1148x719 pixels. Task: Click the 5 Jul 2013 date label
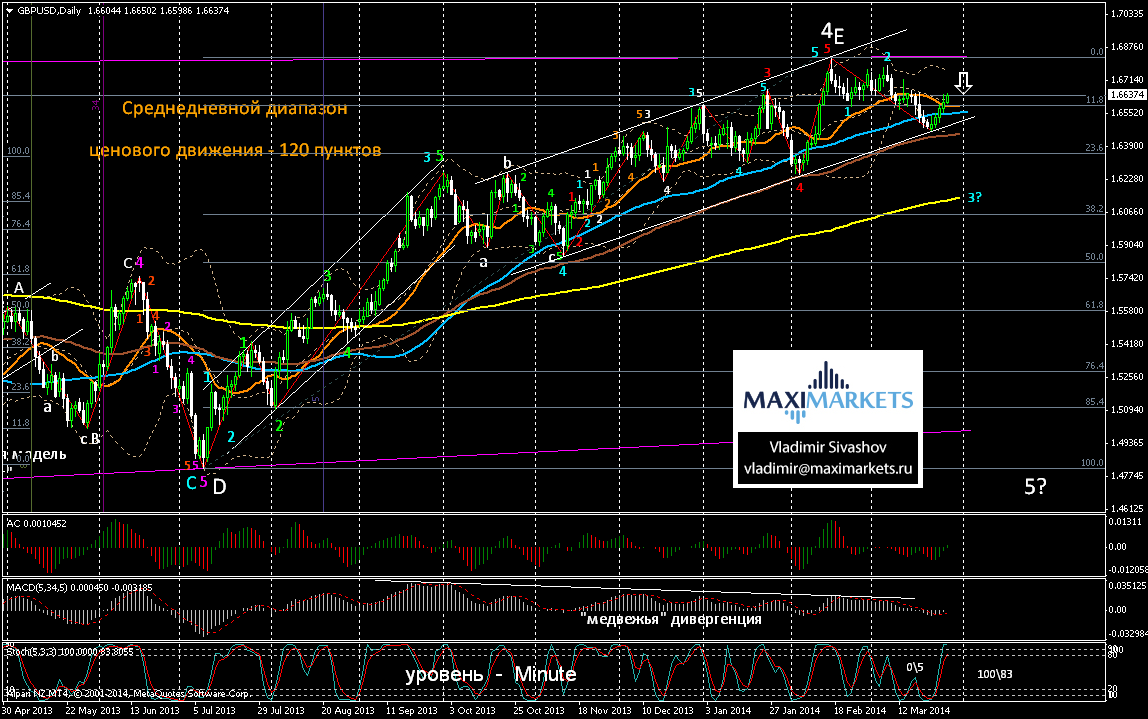(215, 710)
